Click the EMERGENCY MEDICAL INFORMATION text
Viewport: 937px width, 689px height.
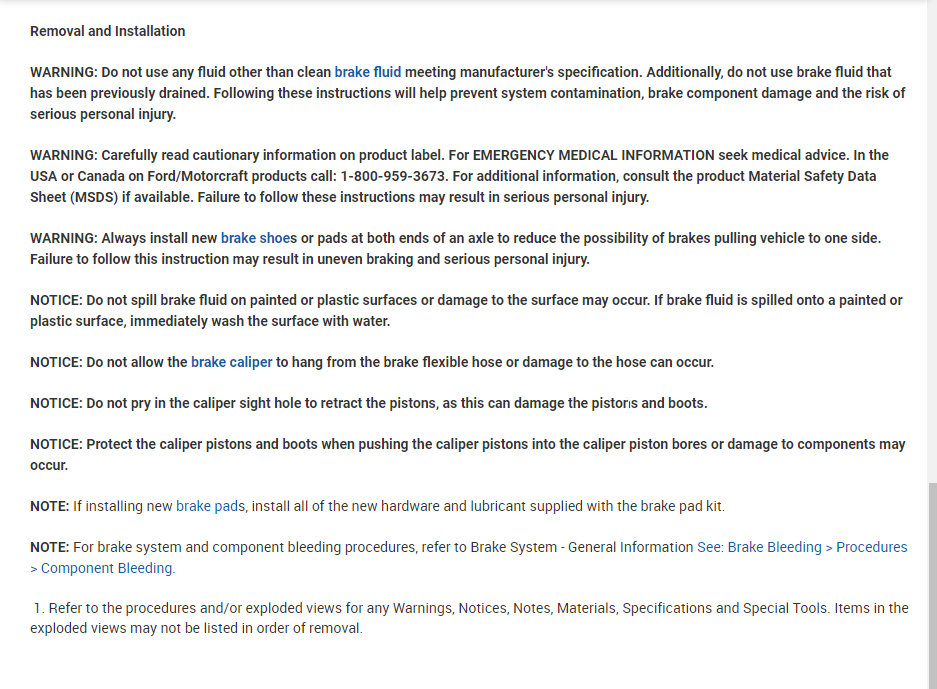tap(594, 155)
